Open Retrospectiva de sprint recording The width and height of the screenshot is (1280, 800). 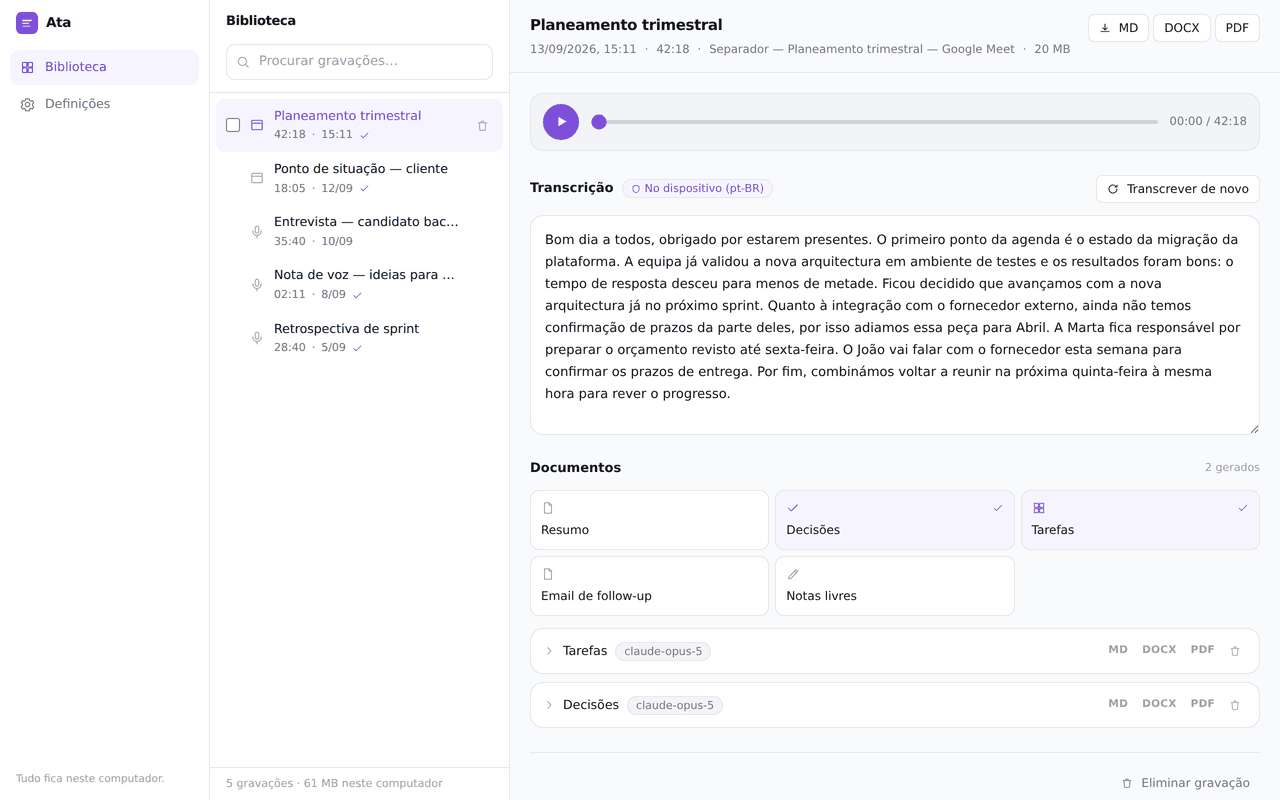(359, 338)
